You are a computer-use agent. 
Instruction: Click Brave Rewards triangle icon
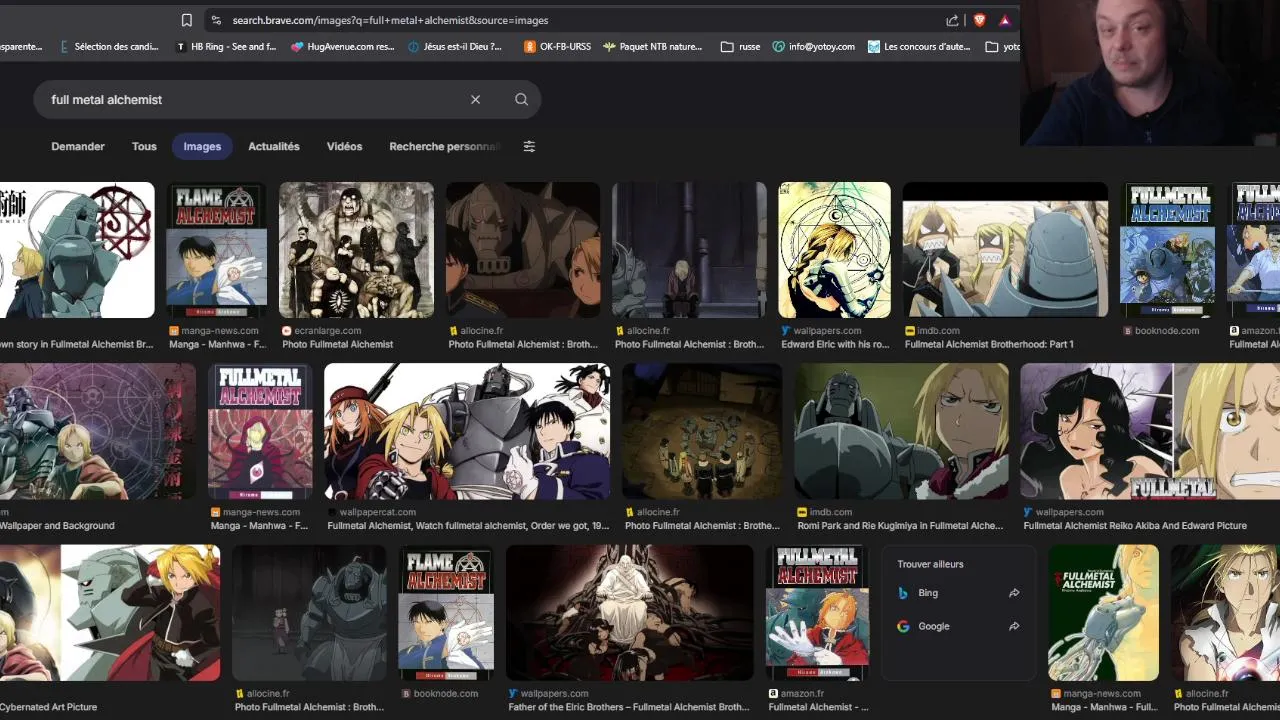(1005, 20)
